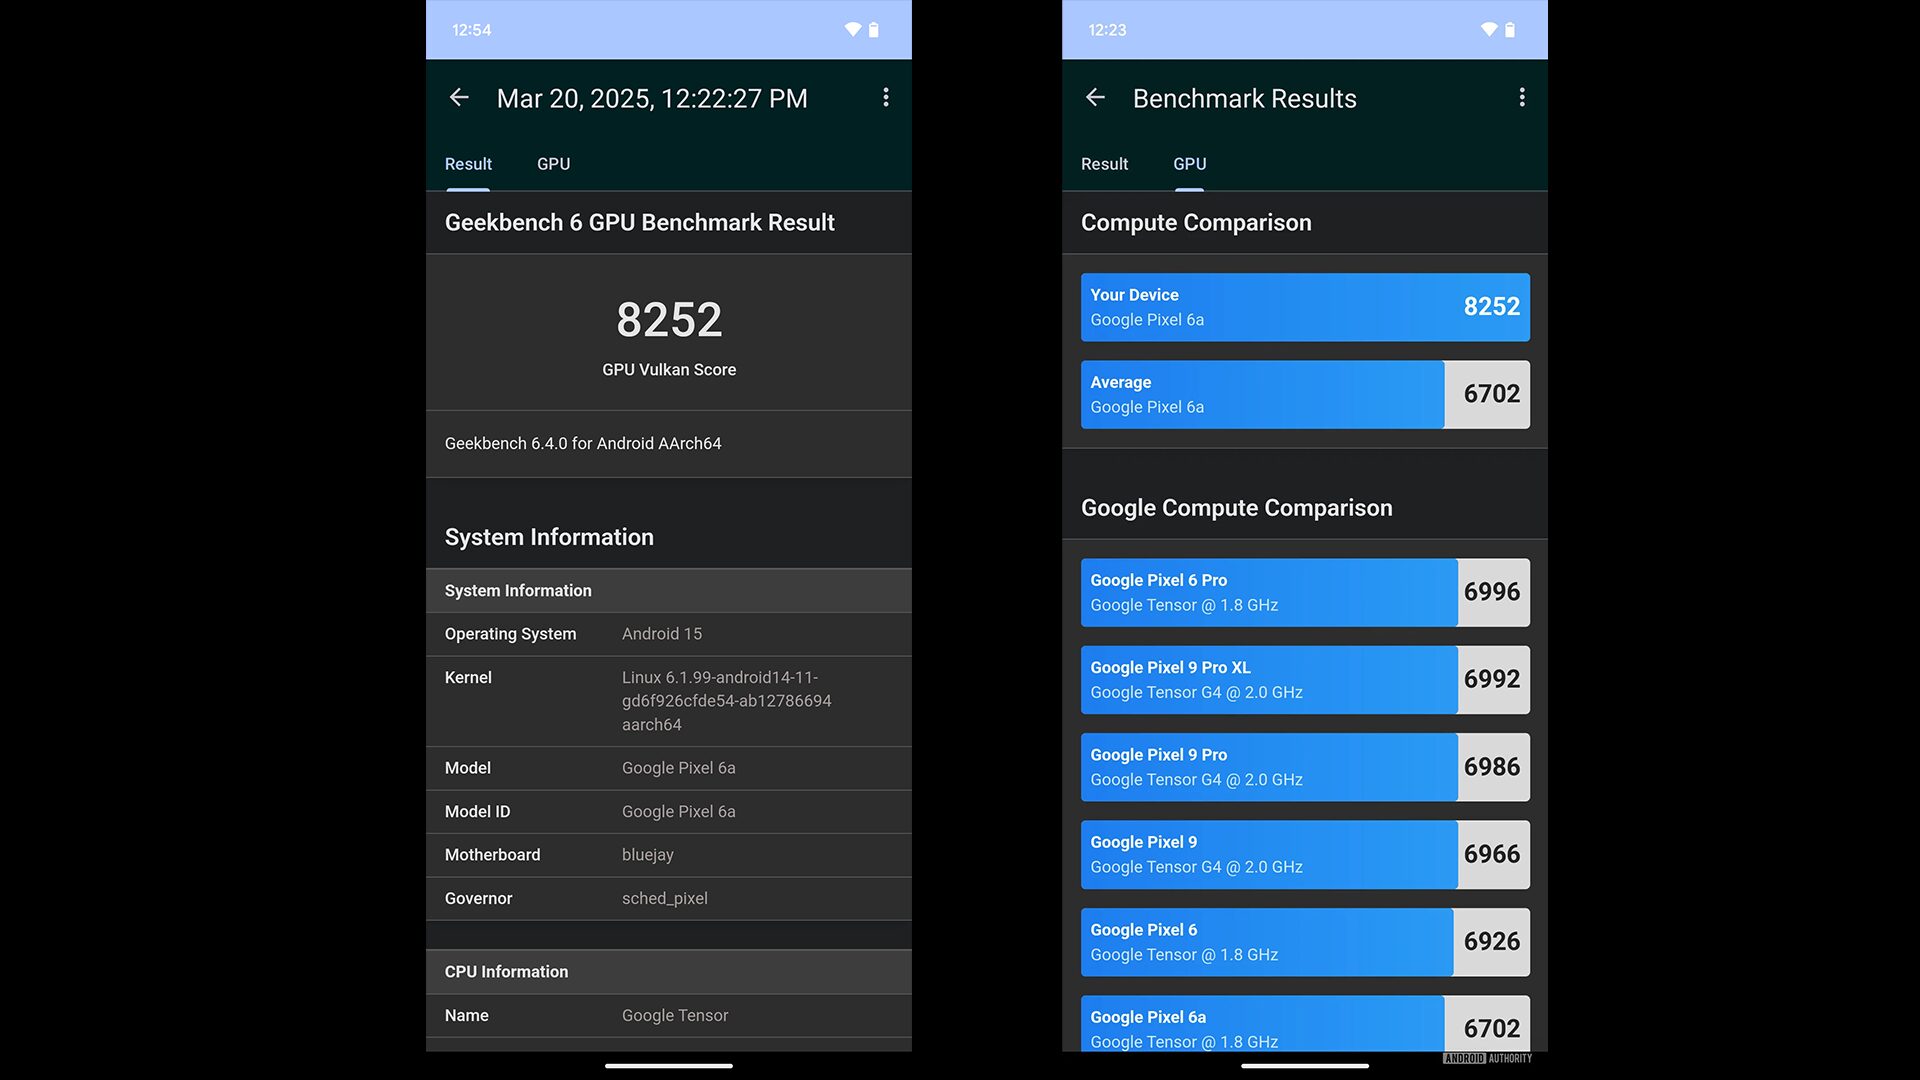1920x1080 pixels.
Task: Tap the Mar 20, 2025 title
Action: 652,98
